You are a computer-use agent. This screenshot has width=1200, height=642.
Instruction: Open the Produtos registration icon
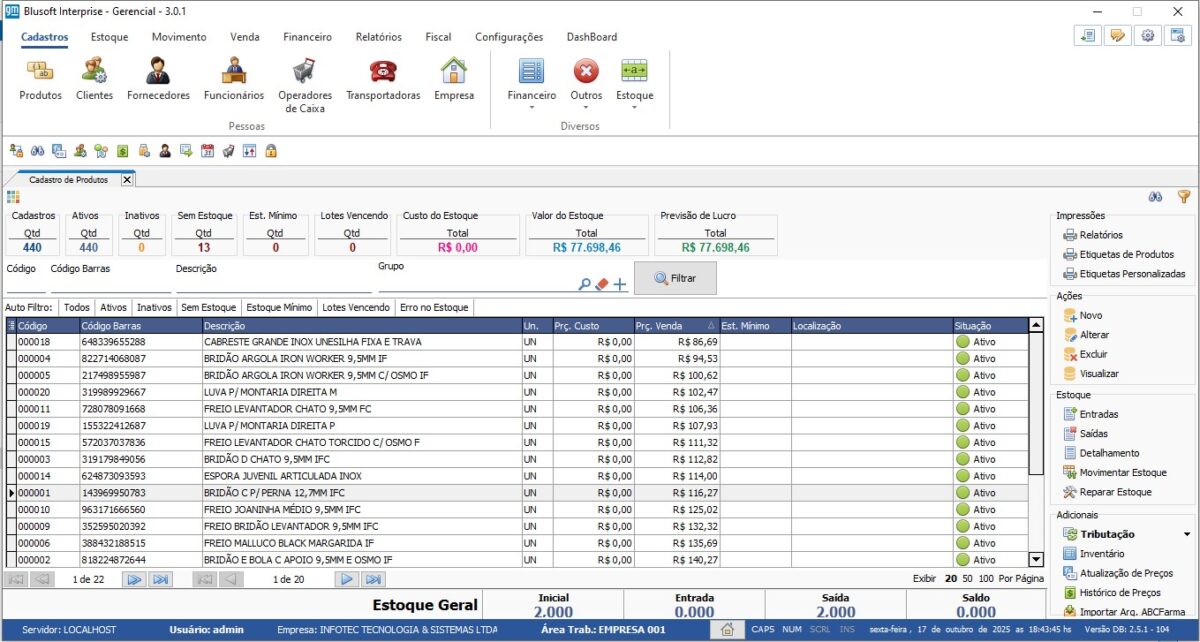click(x=40, y=72)
